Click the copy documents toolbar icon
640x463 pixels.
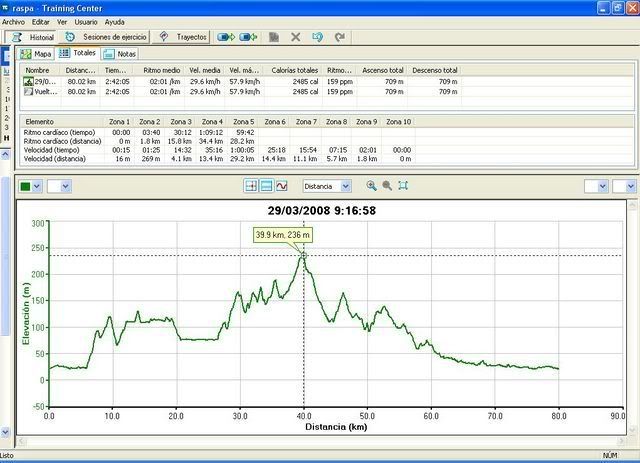pyautogui.click(x=274, y=37)
